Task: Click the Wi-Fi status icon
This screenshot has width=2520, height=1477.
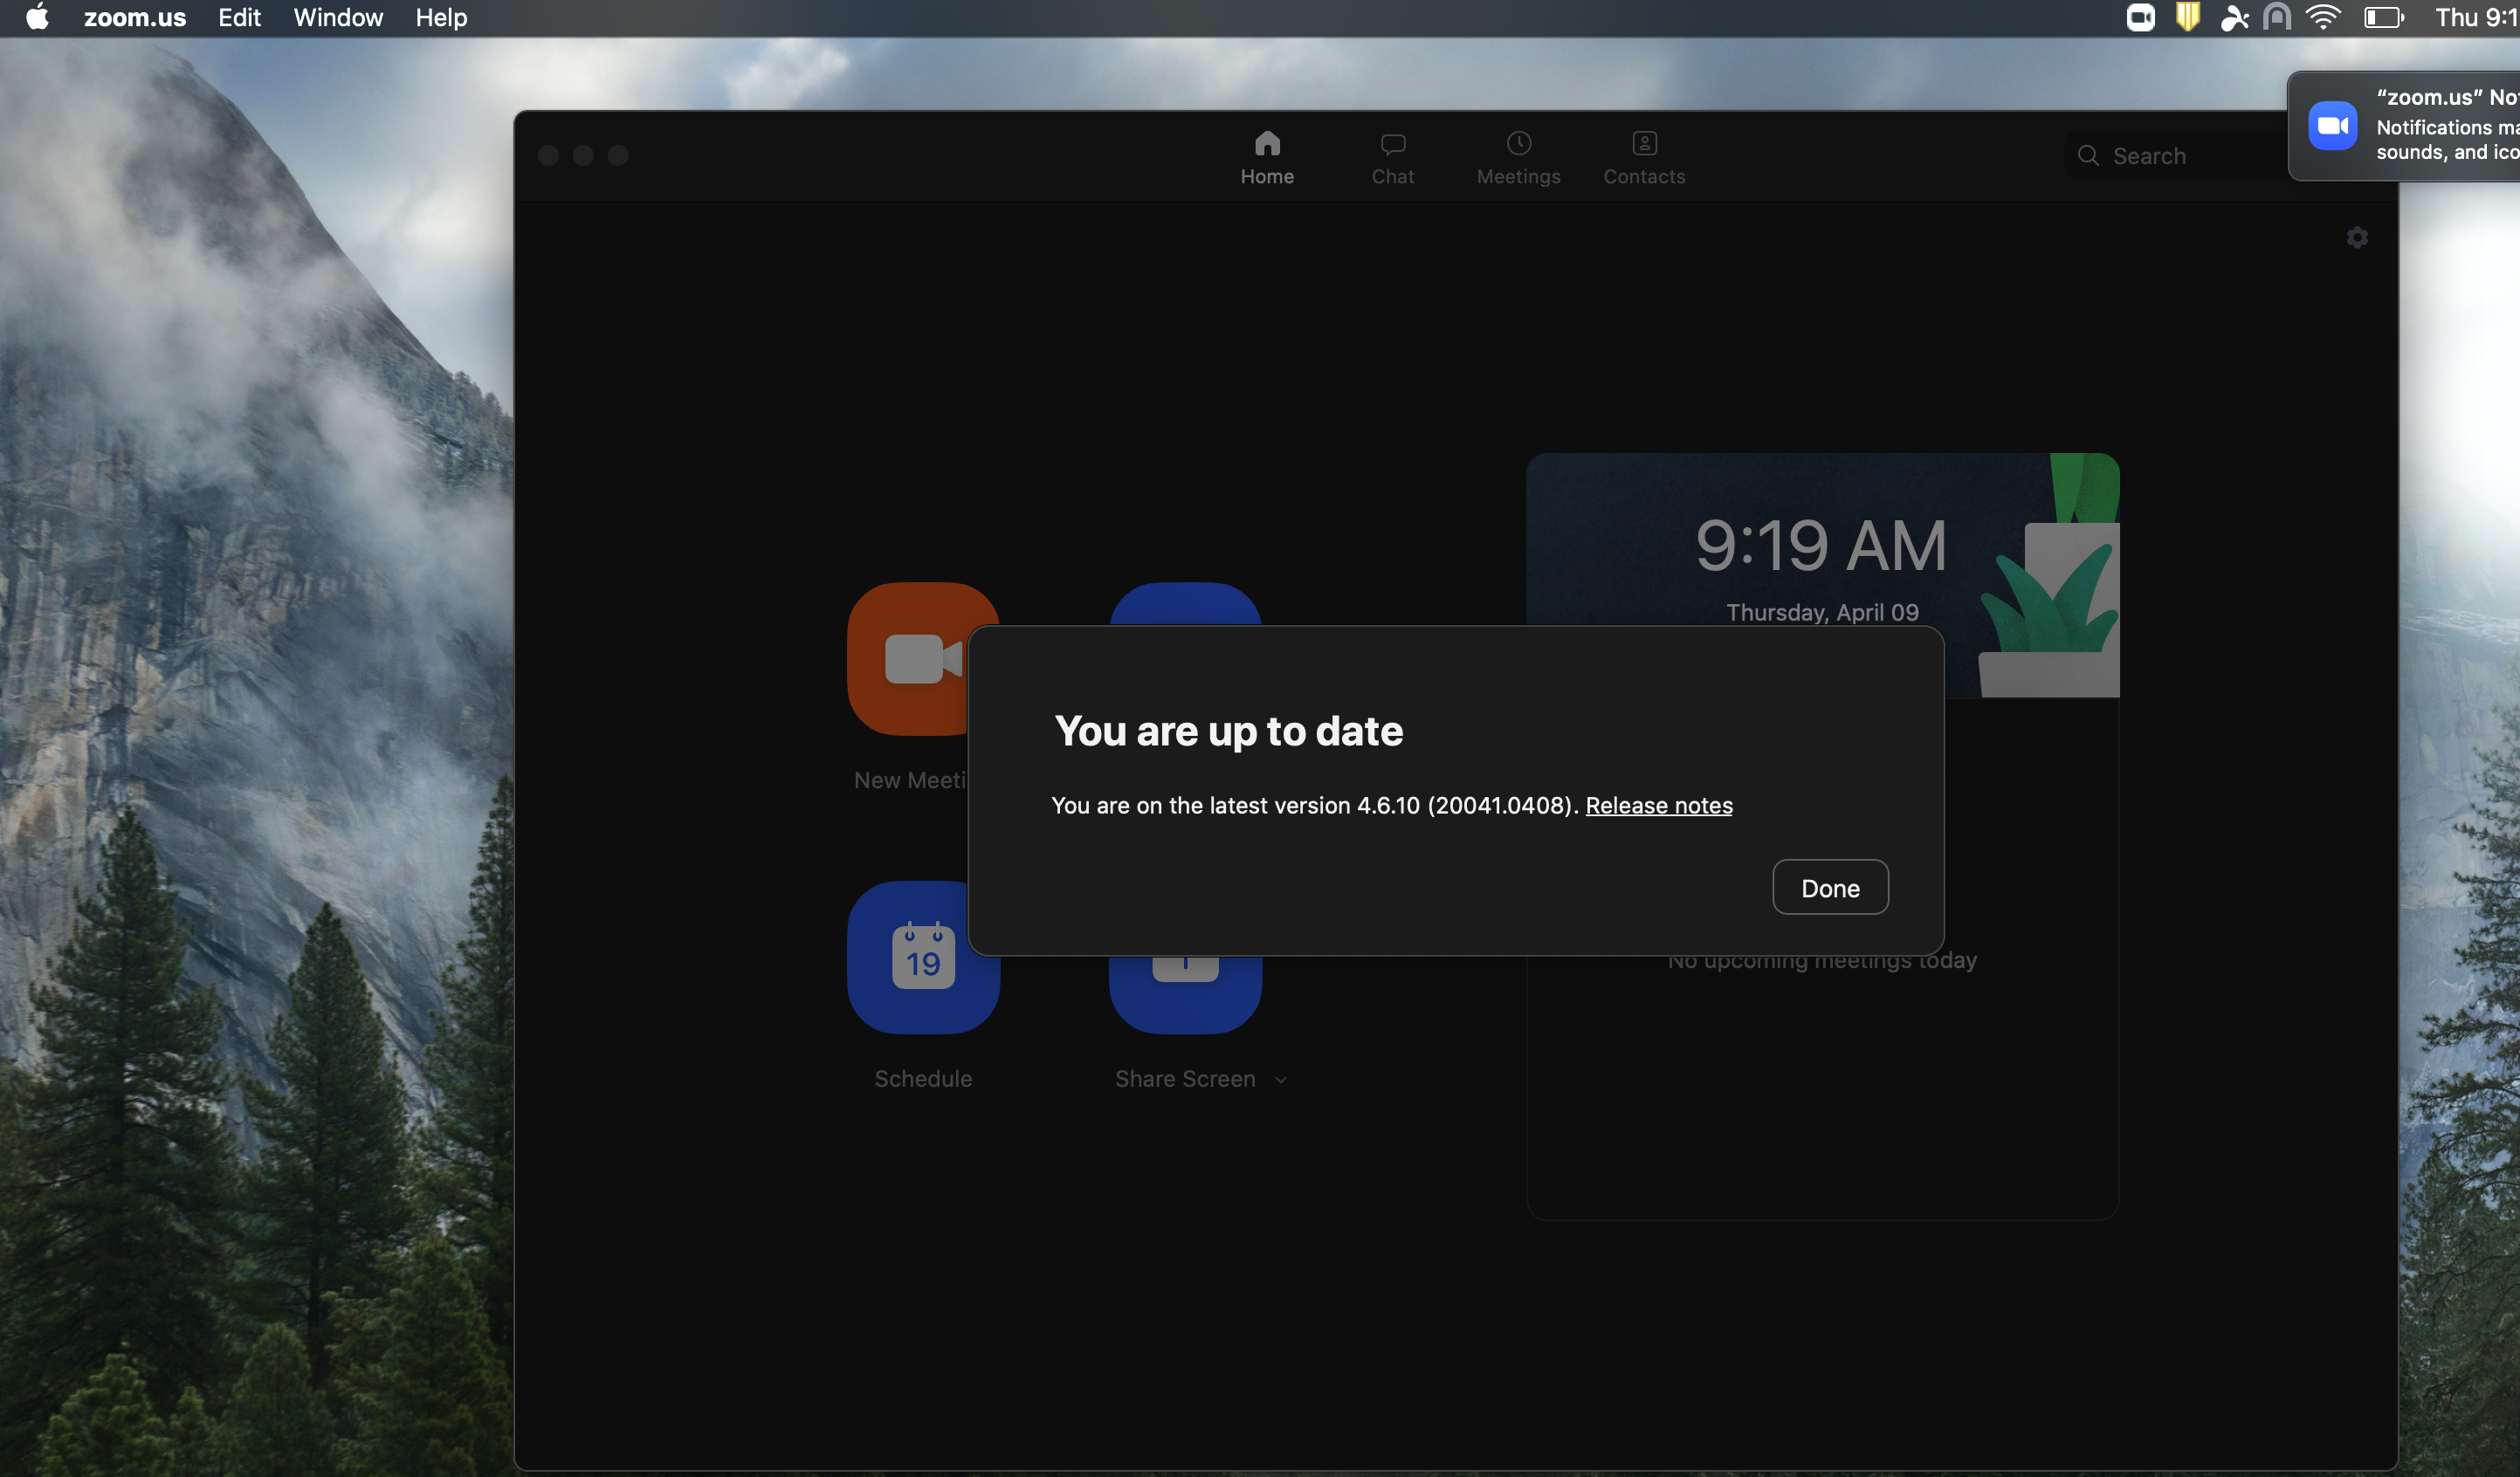Action: (2323, 18)
